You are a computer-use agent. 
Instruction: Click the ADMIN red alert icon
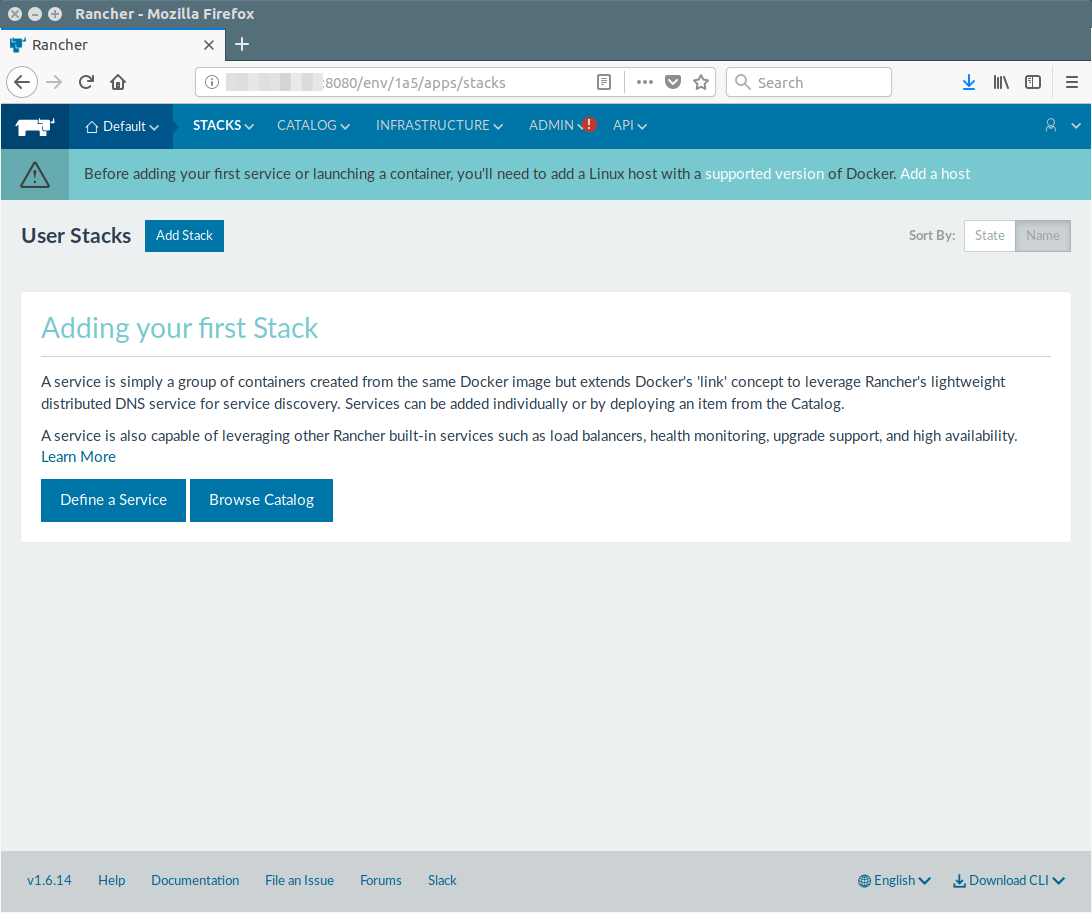(x=589, y=125)
